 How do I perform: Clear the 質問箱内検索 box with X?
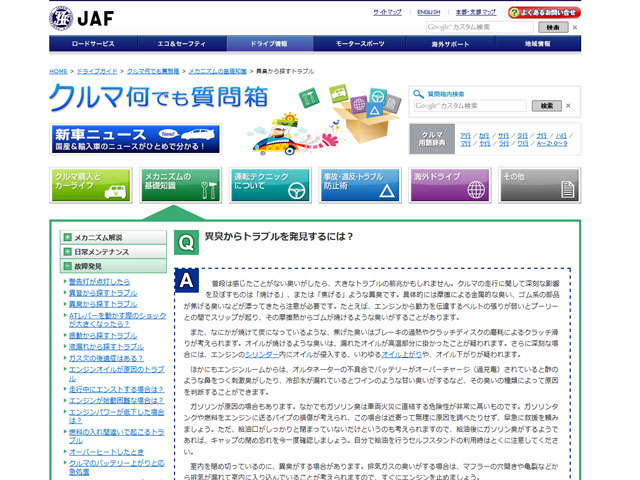(x=568, y=105)
